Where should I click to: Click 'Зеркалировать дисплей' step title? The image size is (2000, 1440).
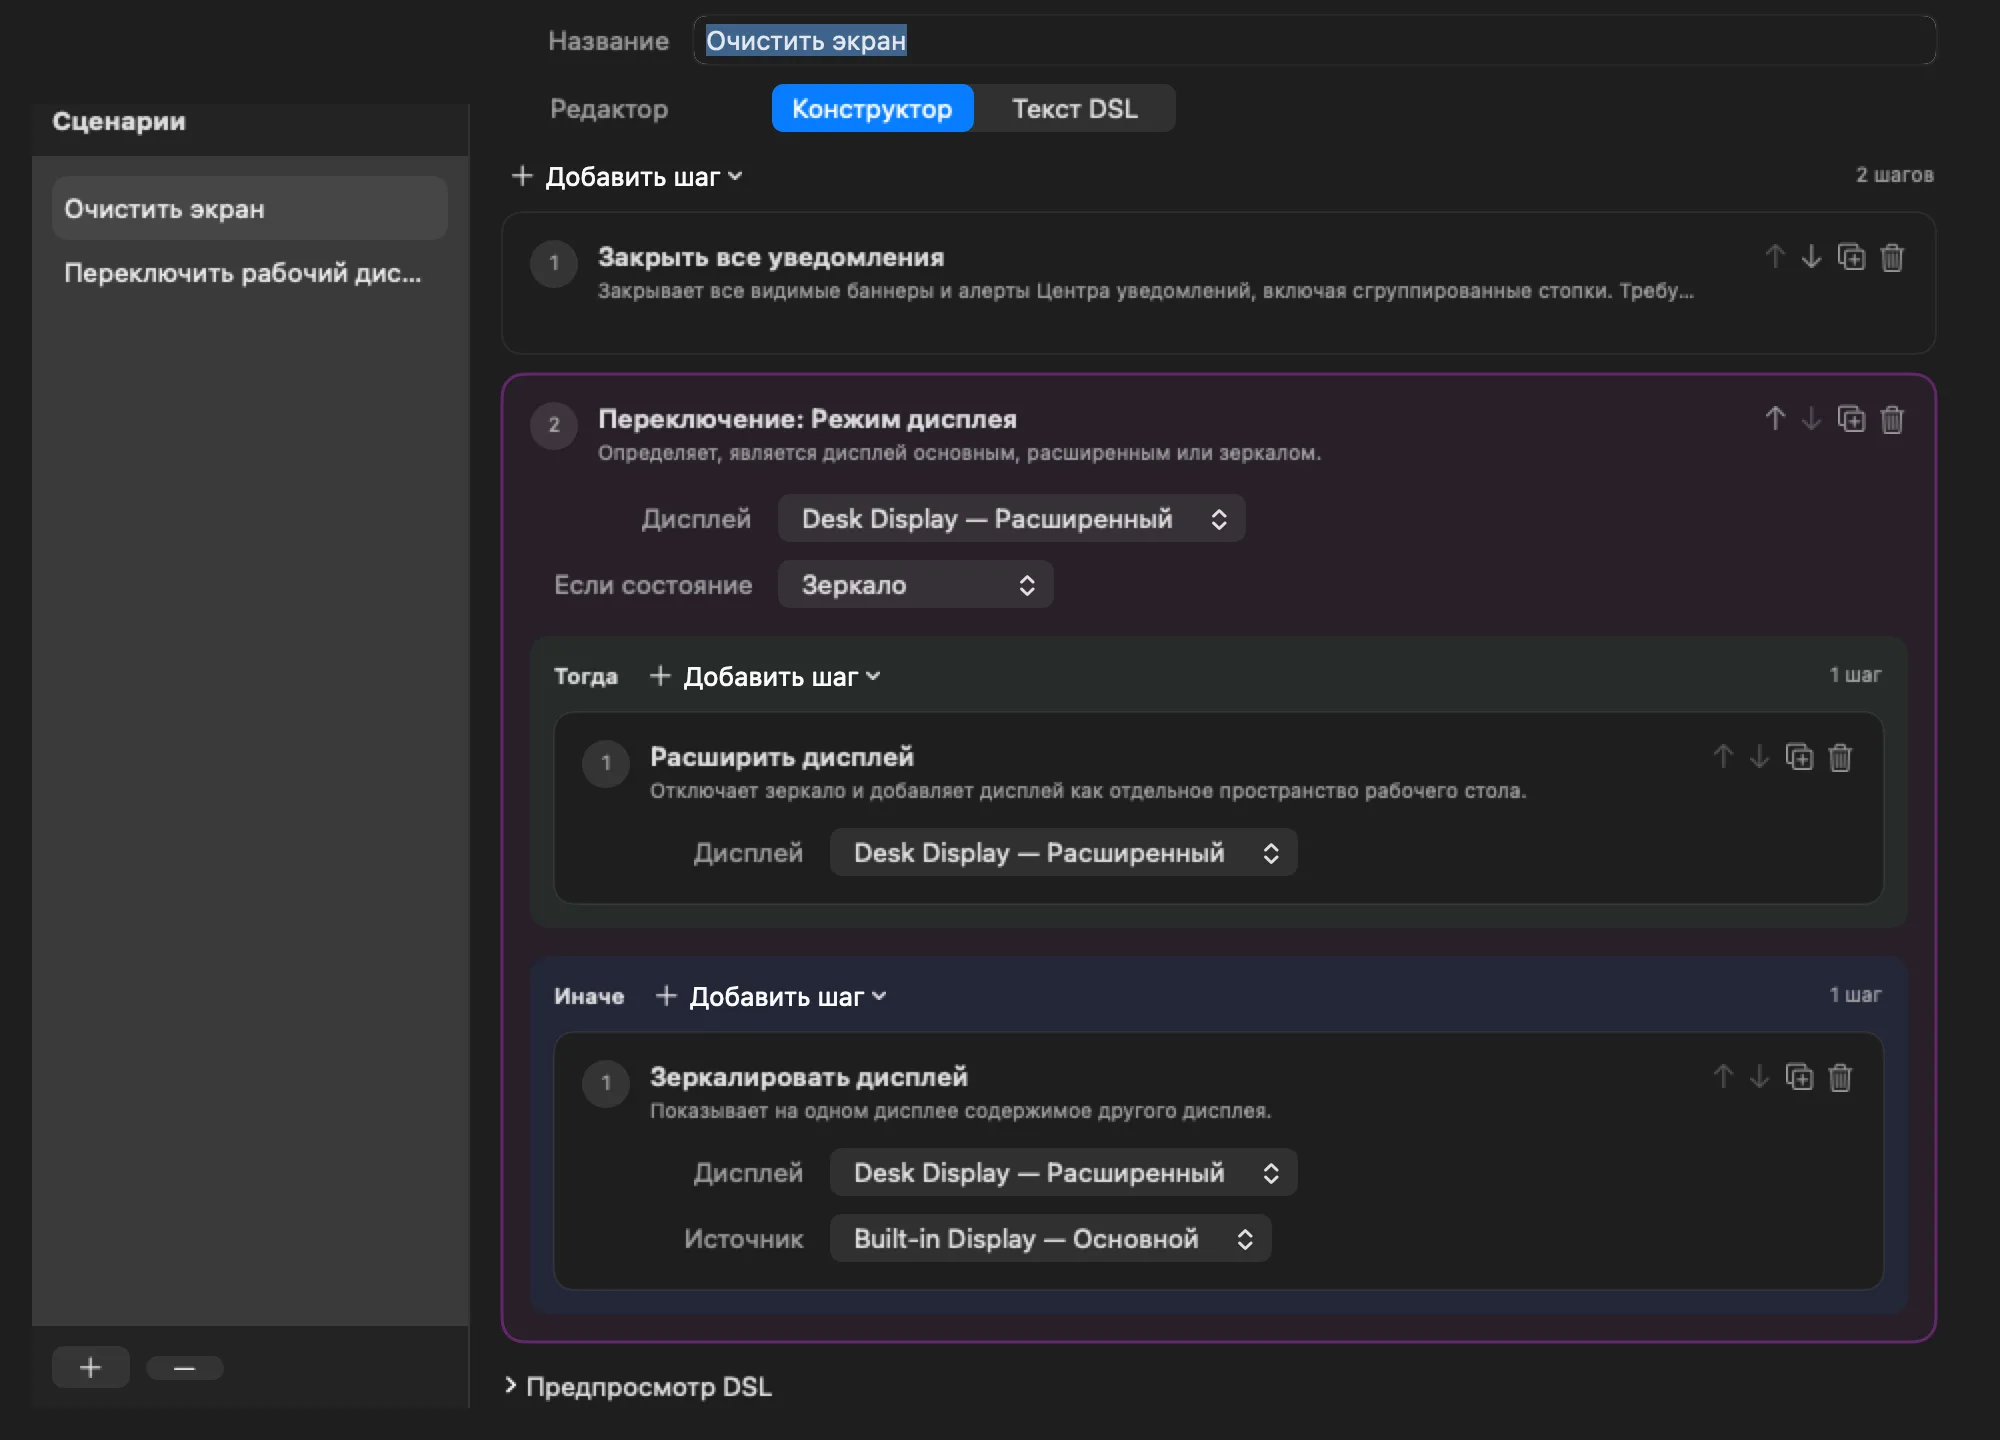click(x=809, y=1077)
